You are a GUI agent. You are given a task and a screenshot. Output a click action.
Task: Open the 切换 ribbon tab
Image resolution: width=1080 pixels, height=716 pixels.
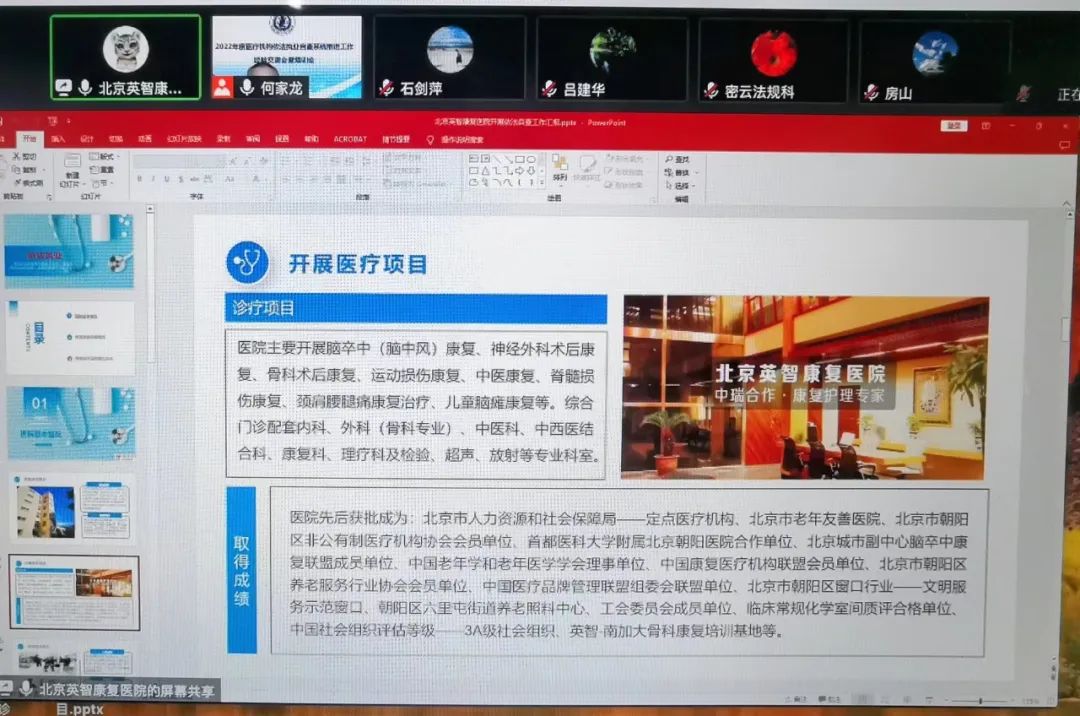[116, 139]
